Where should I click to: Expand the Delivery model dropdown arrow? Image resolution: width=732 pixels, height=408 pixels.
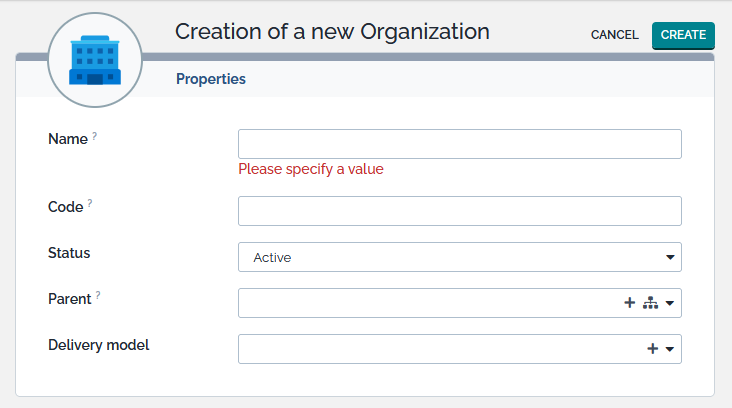(x=670, y=349)
